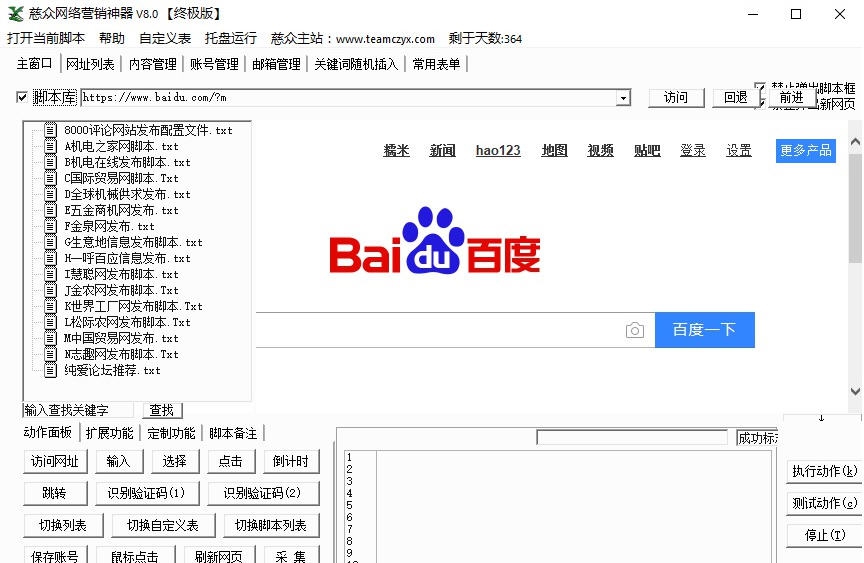
Task: Click the file icon beside J金农网发布脚本.Txt
Action: (50, 290)
